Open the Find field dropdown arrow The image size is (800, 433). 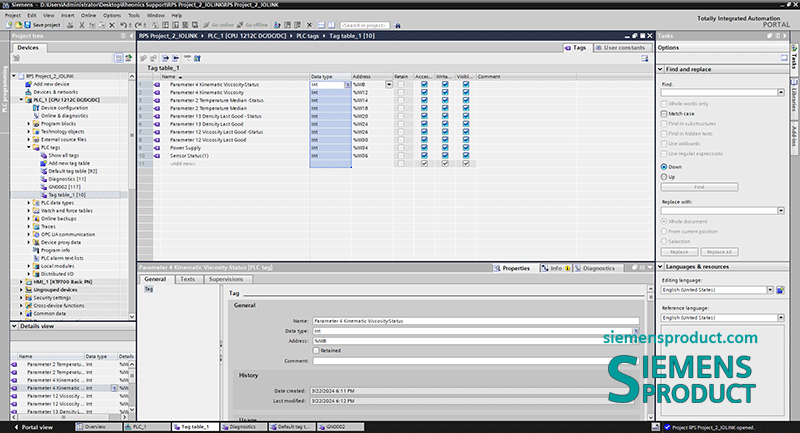781,92
